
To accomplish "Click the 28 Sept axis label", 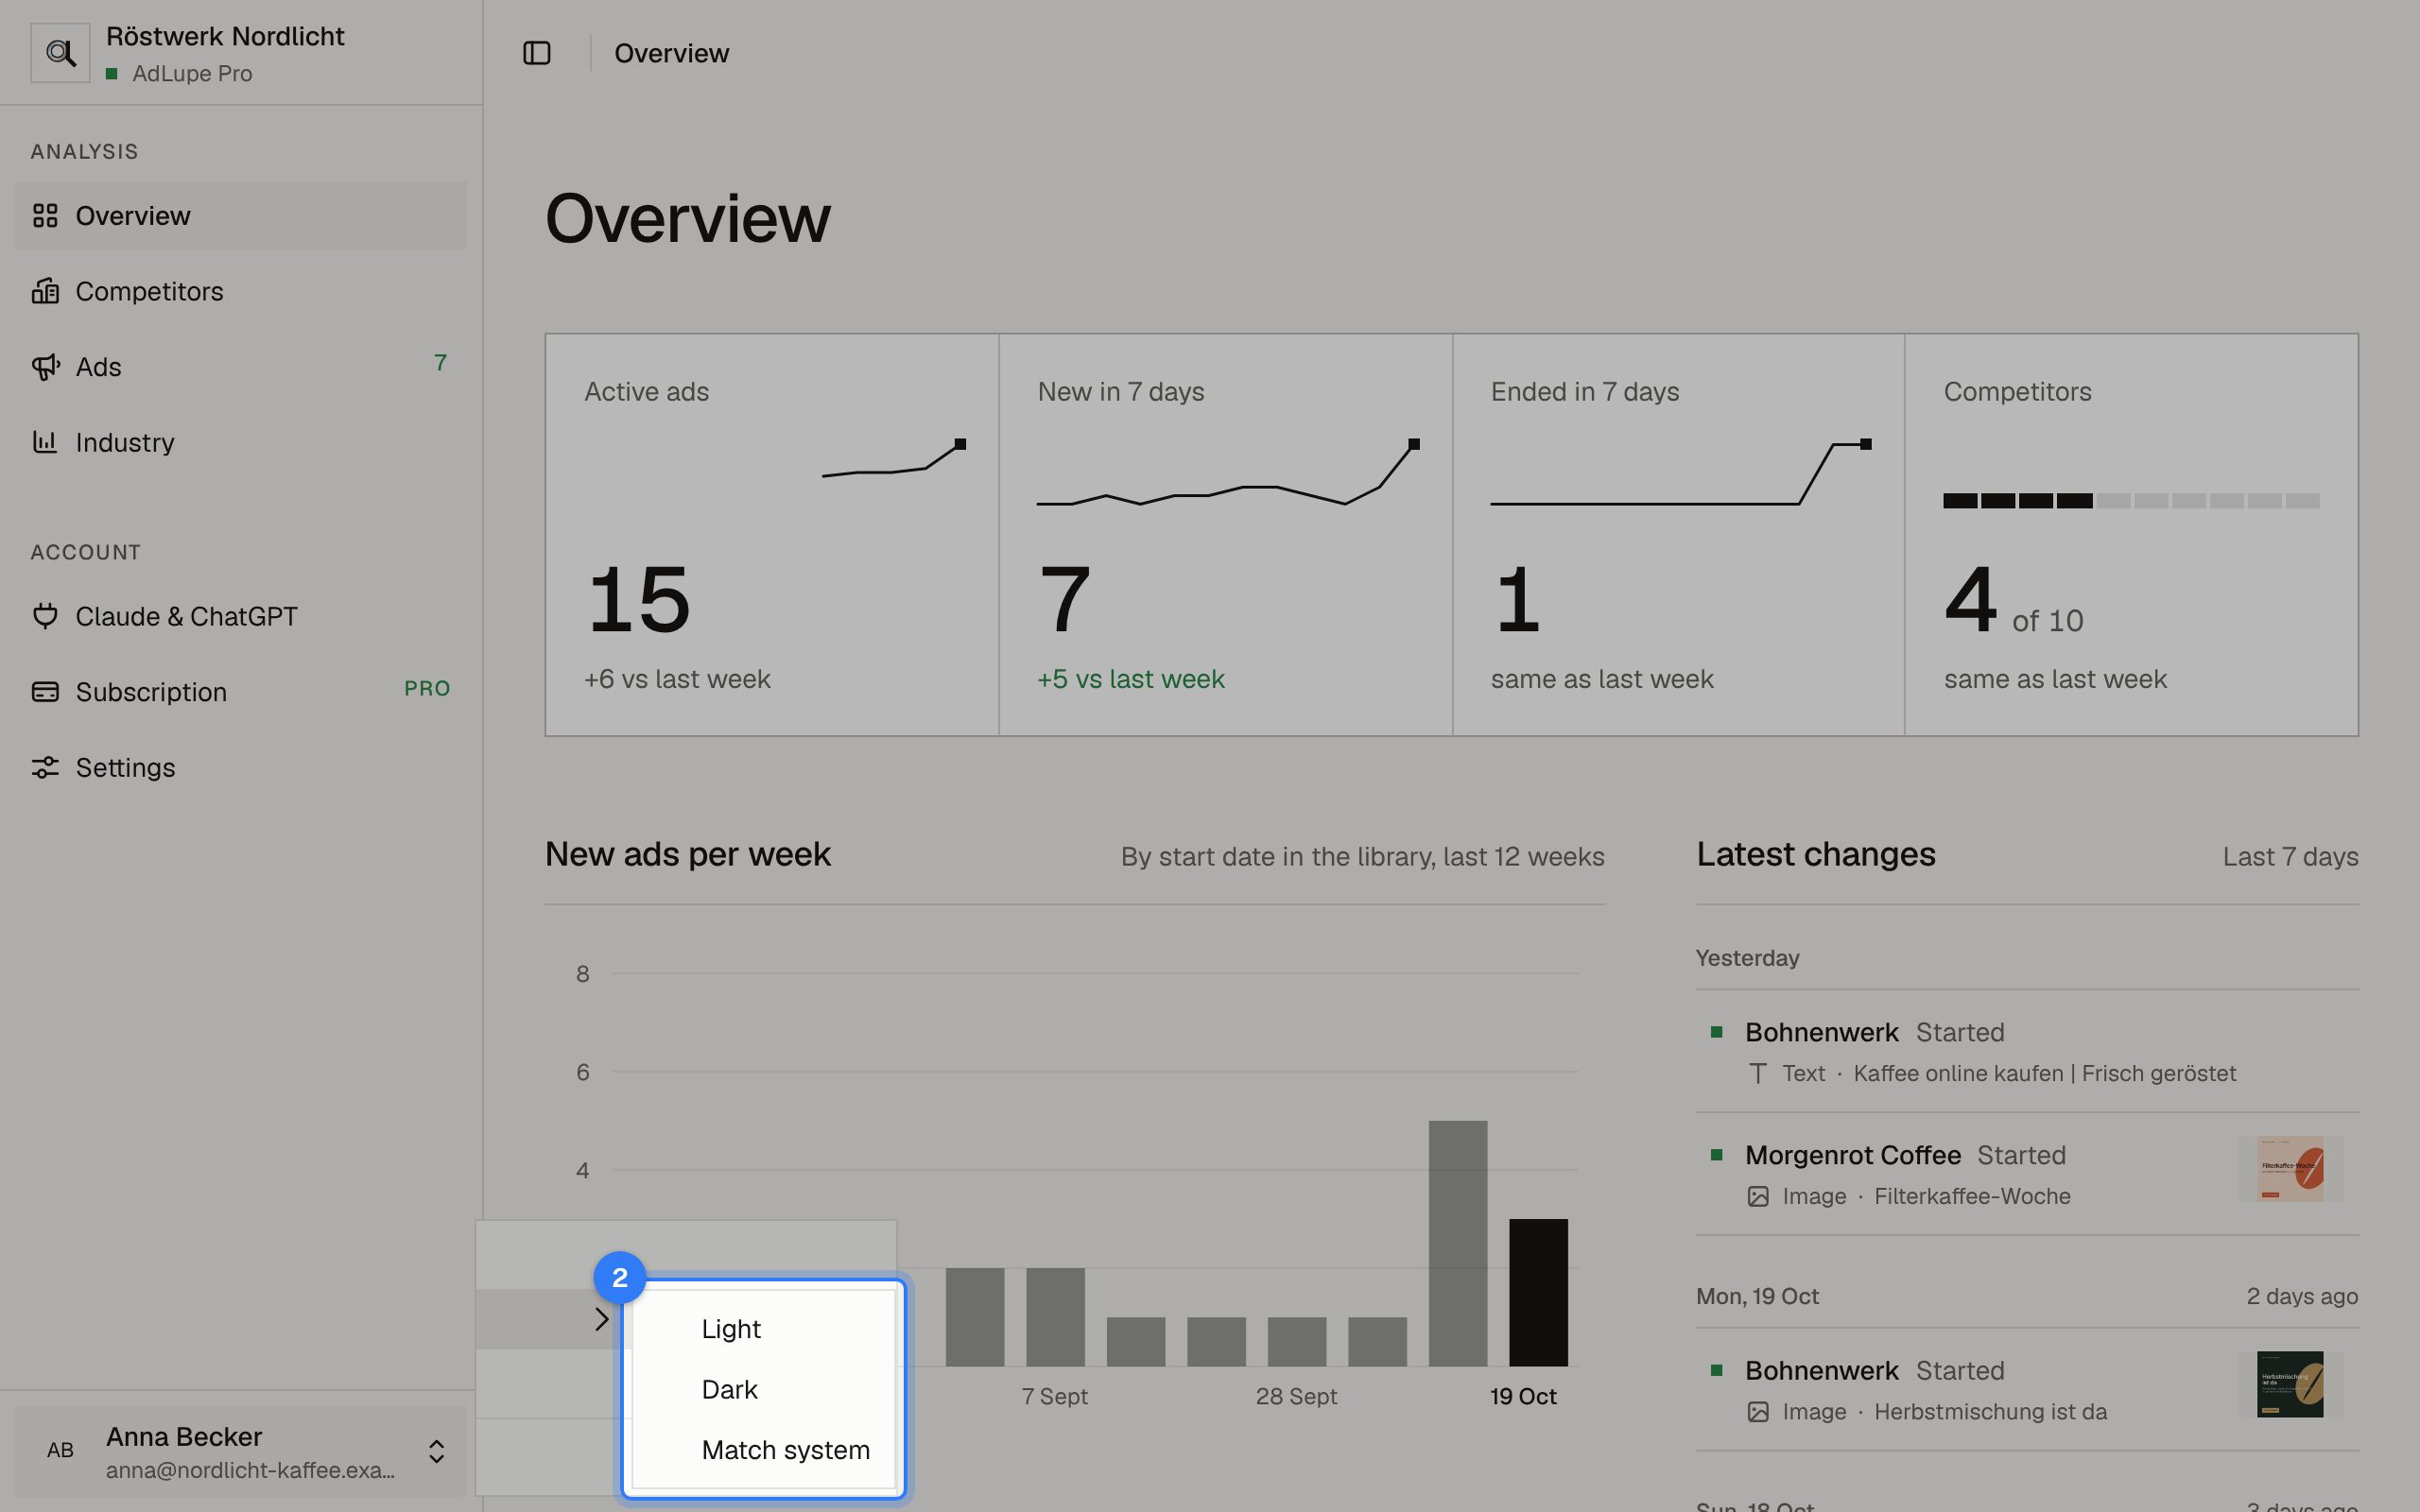I will [x=1296, y=1396].
